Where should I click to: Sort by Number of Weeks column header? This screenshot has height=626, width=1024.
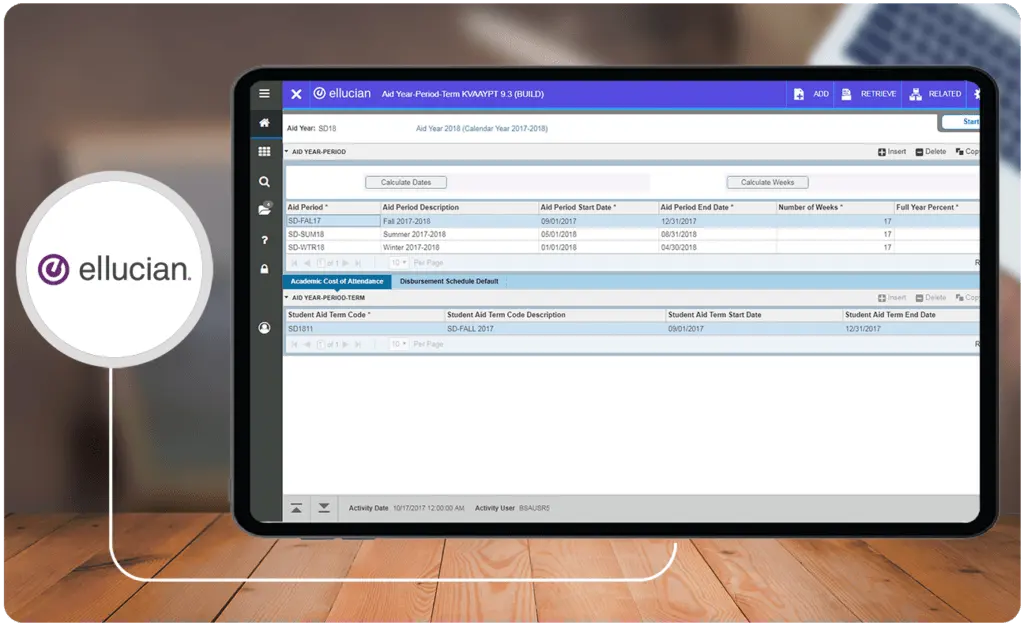click(x=835, y=207)
